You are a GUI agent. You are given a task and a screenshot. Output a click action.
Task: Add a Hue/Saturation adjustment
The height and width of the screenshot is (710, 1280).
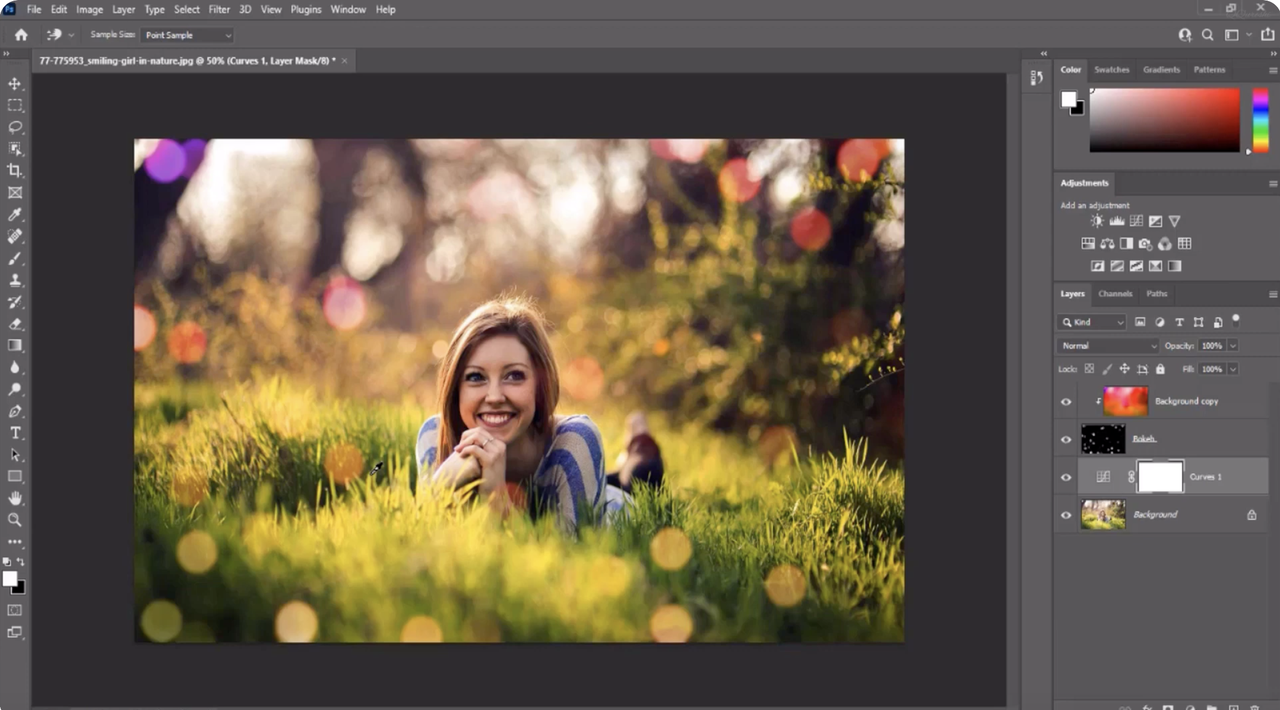1088,243
